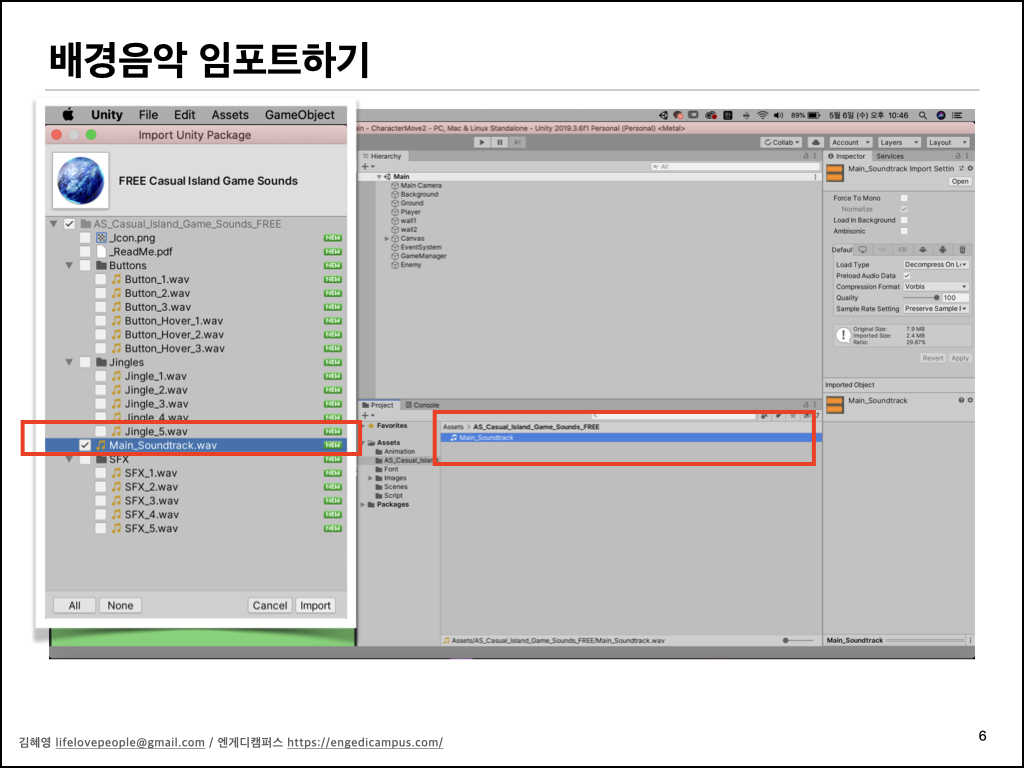Click the cloud services icon next to Collab

coord(816,142)
